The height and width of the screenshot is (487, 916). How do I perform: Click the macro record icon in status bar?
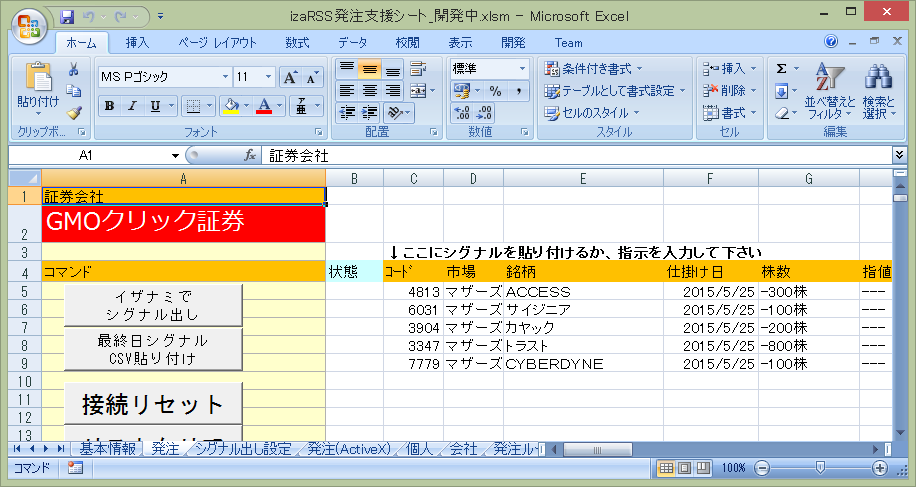point(75,468)
